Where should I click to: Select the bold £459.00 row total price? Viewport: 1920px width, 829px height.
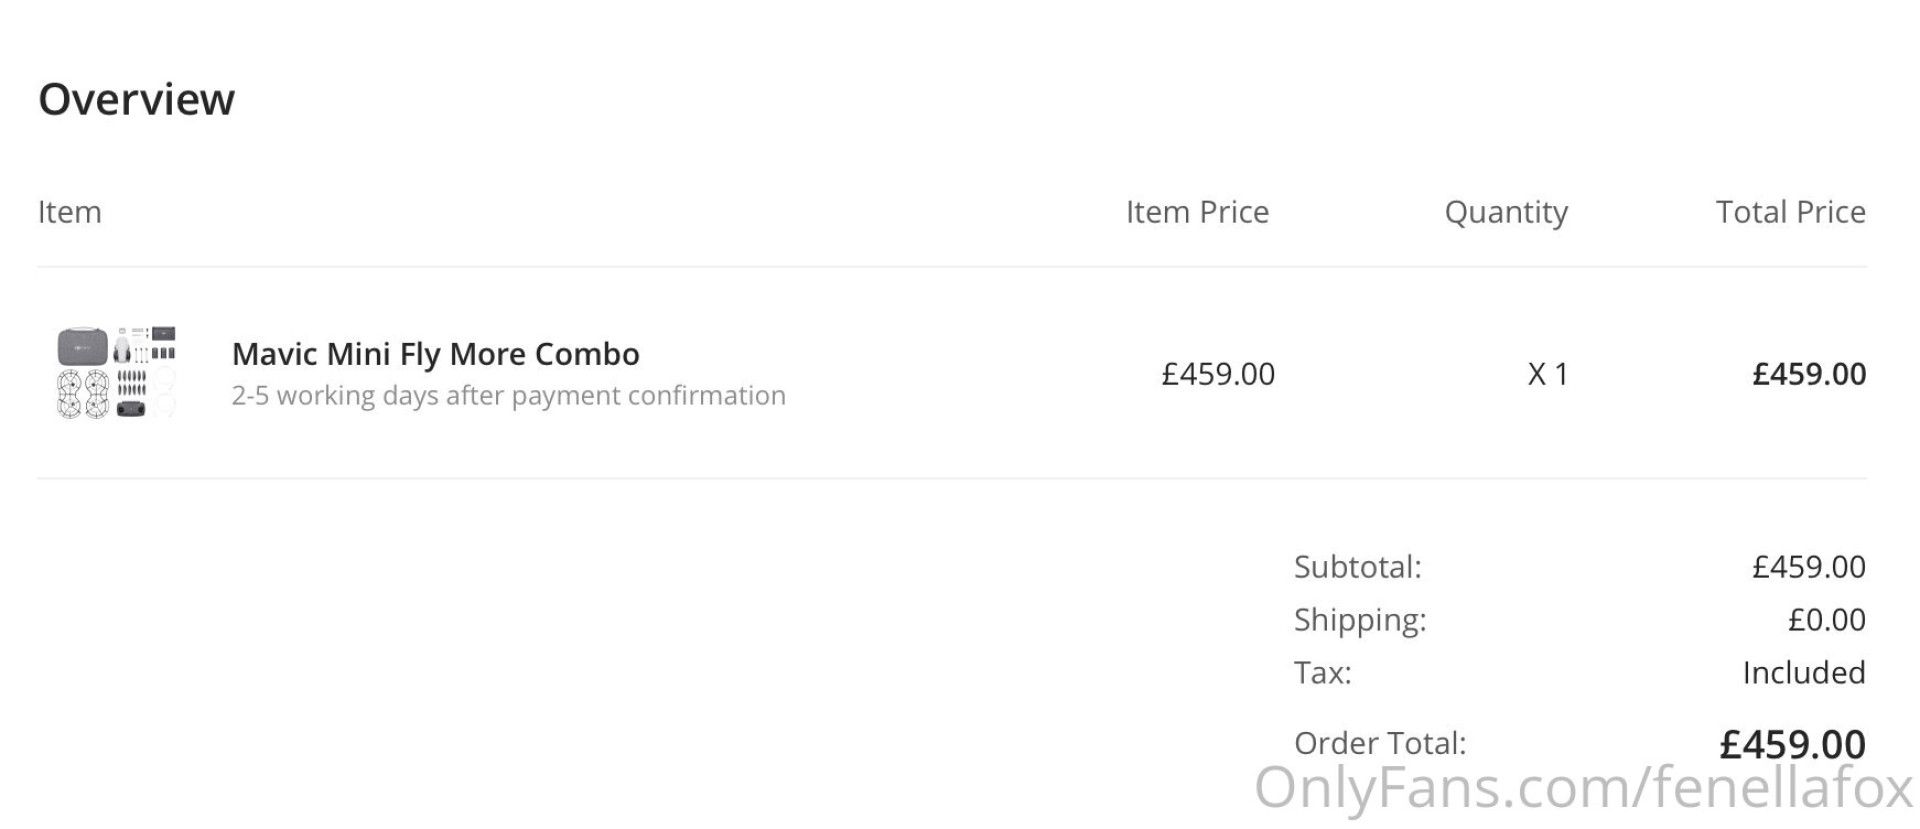click(x=1808, y=374)
